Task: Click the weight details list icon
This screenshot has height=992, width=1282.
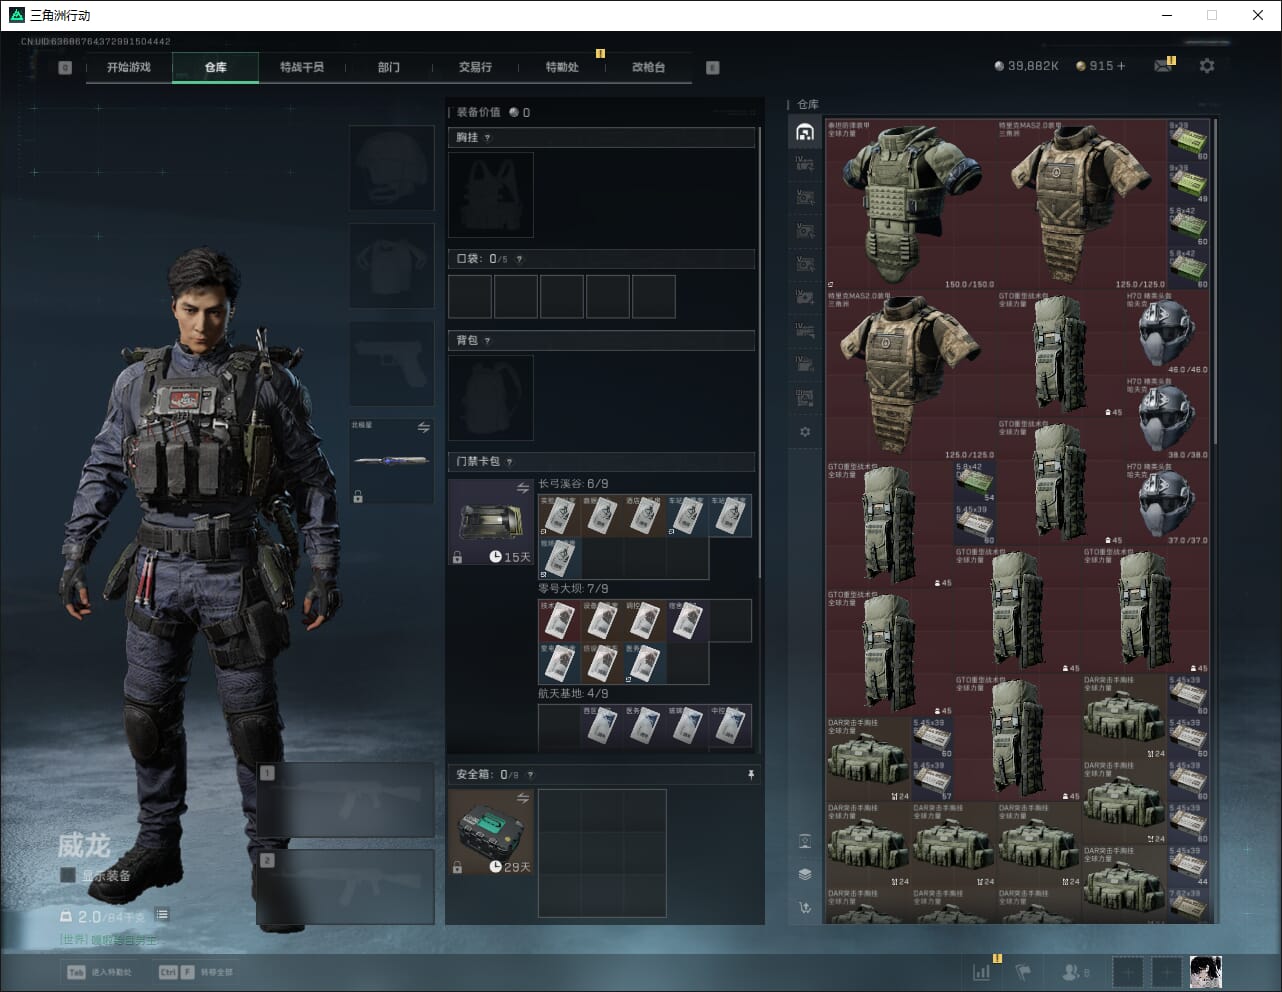Action: [x=162, y=915]
